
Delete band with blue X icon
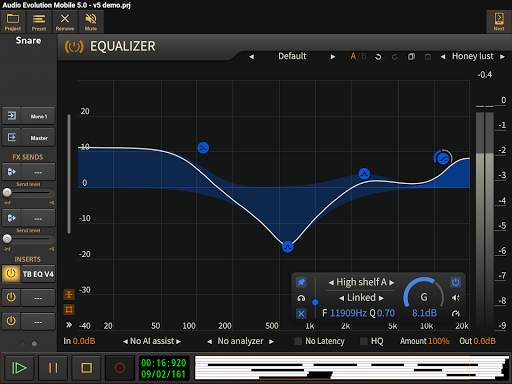[x=301, y=314]
